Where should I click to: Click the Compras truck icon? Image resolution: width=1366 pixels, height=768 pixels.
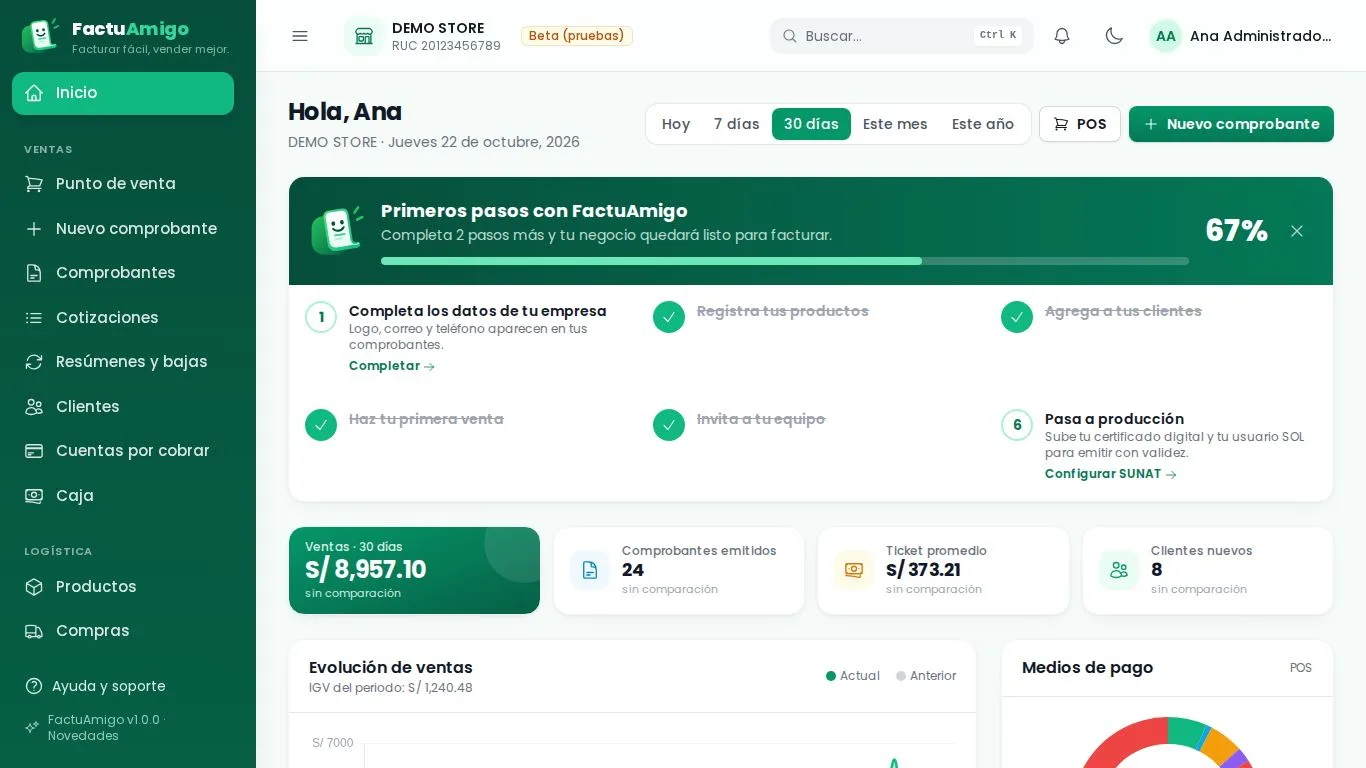pos(34,631)
